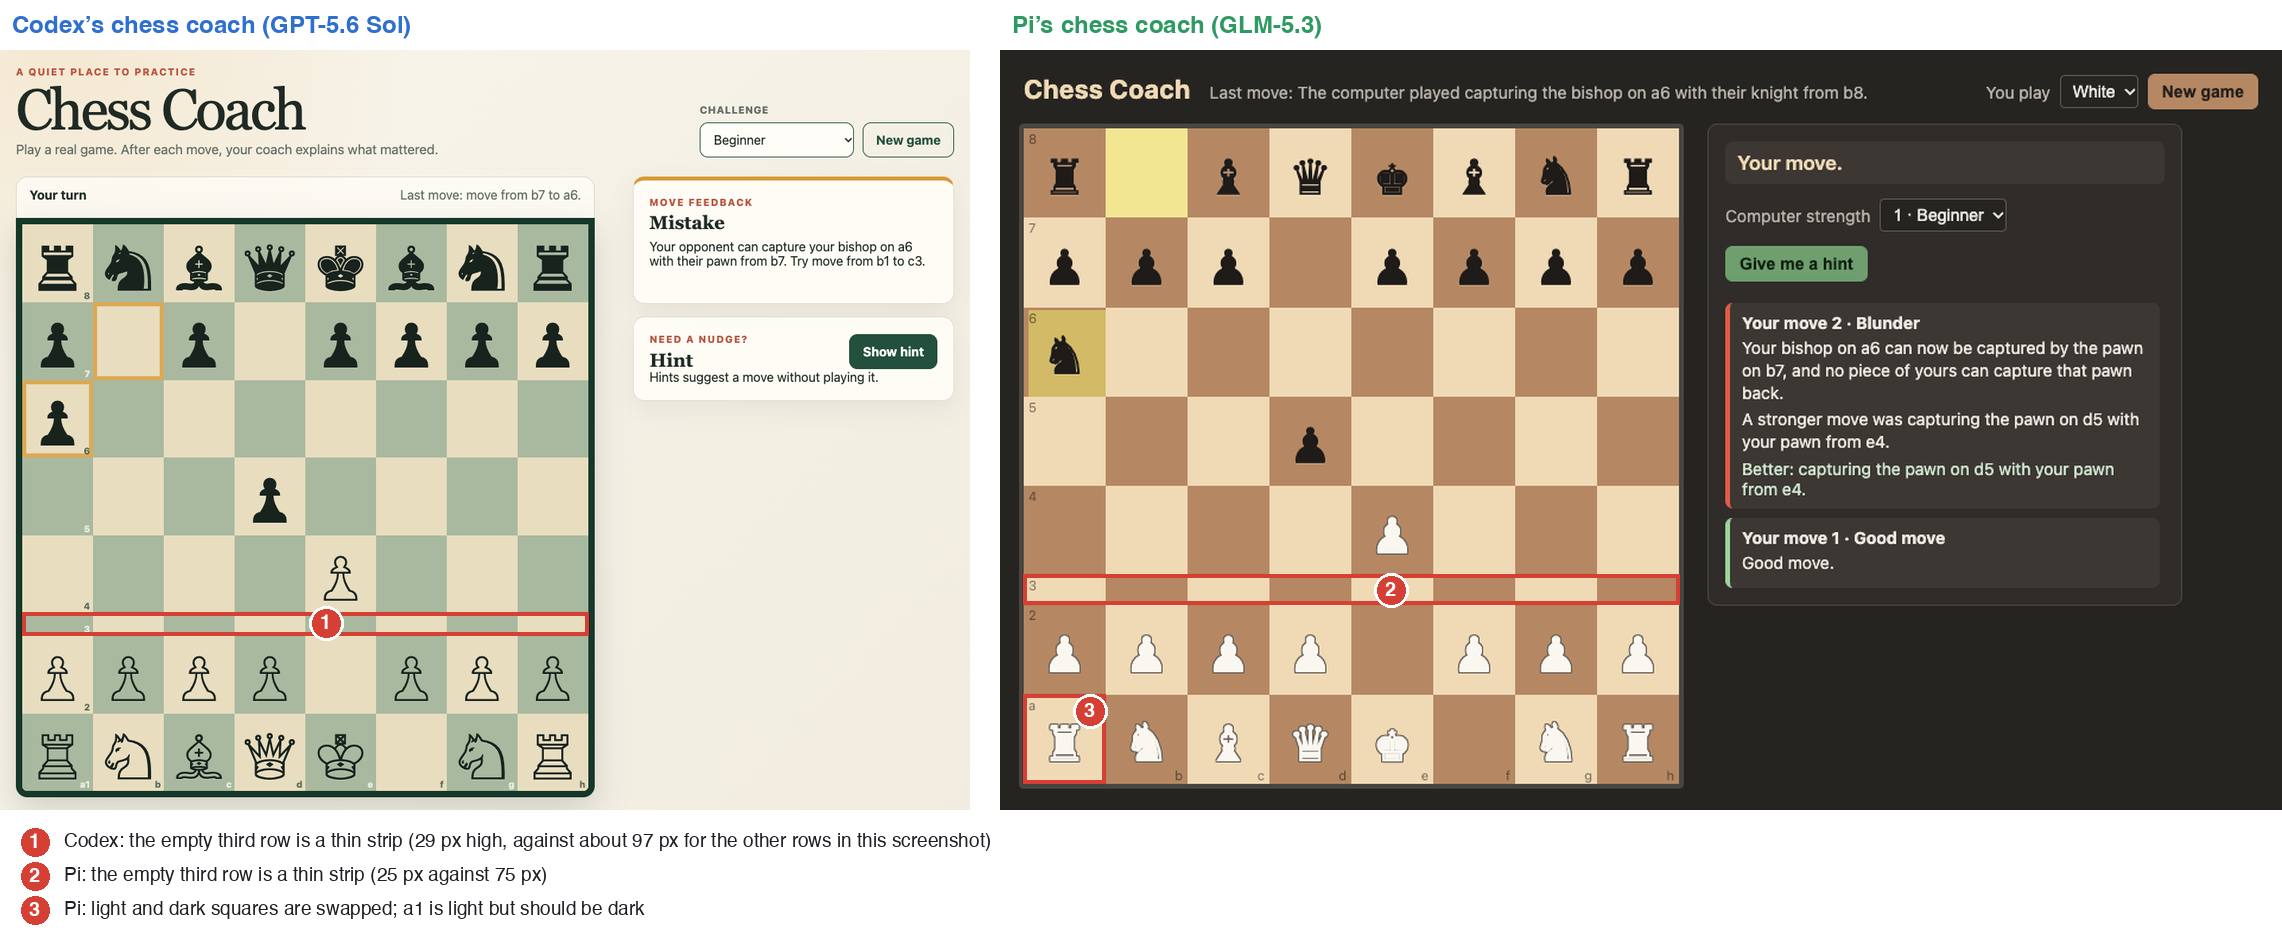Open the You play White dropdown
The width and height of the screenshot is (2282, 948).
pos(2098,92)
